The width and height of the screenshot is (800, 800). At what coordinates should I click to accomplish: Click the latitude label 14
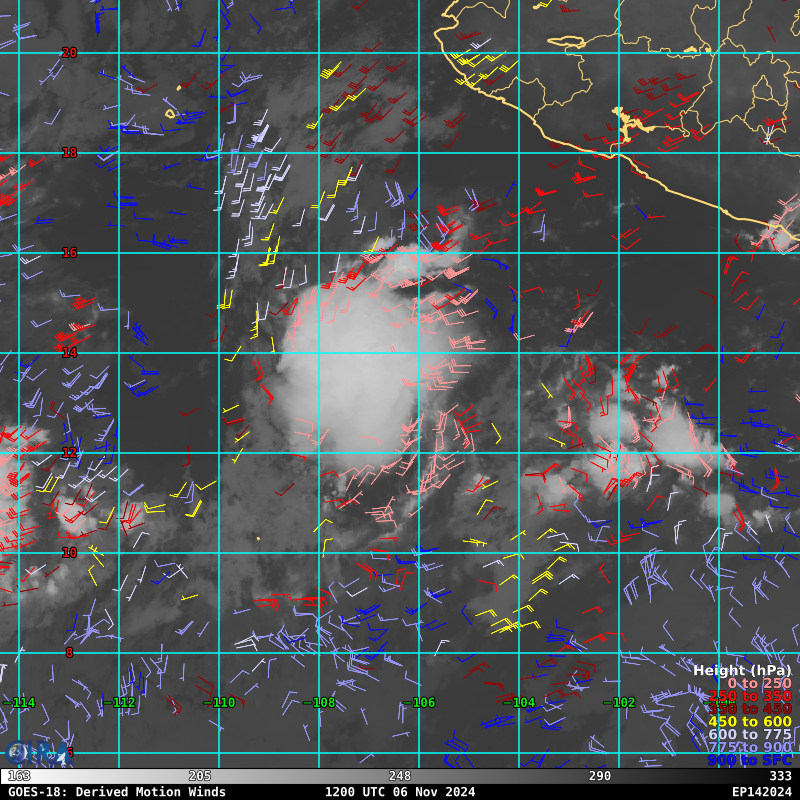69,353
